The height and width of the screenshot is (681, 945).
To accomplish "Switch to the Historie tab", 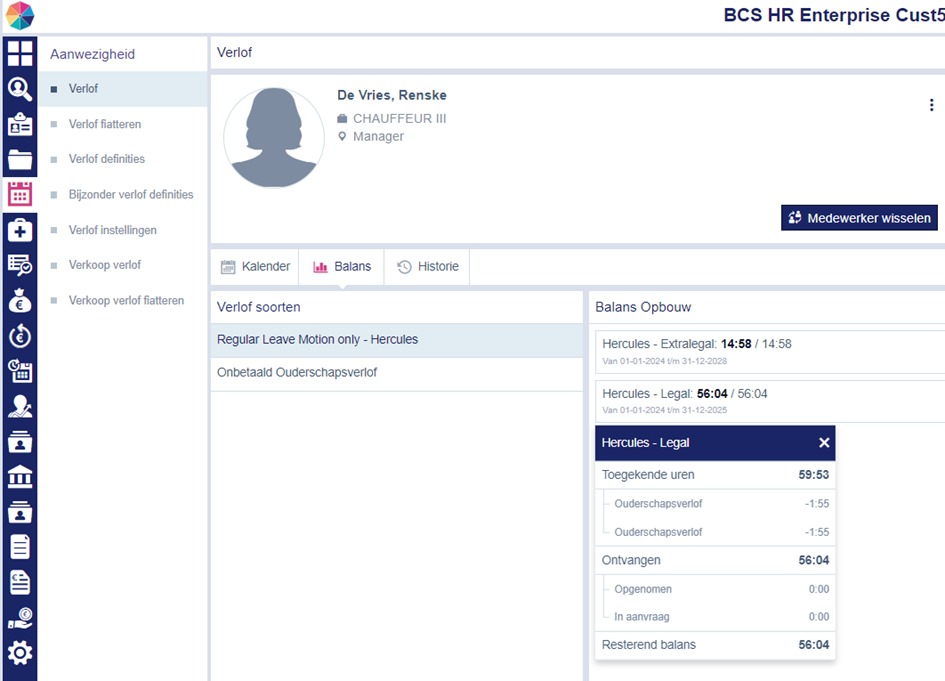I will [427, 266].
